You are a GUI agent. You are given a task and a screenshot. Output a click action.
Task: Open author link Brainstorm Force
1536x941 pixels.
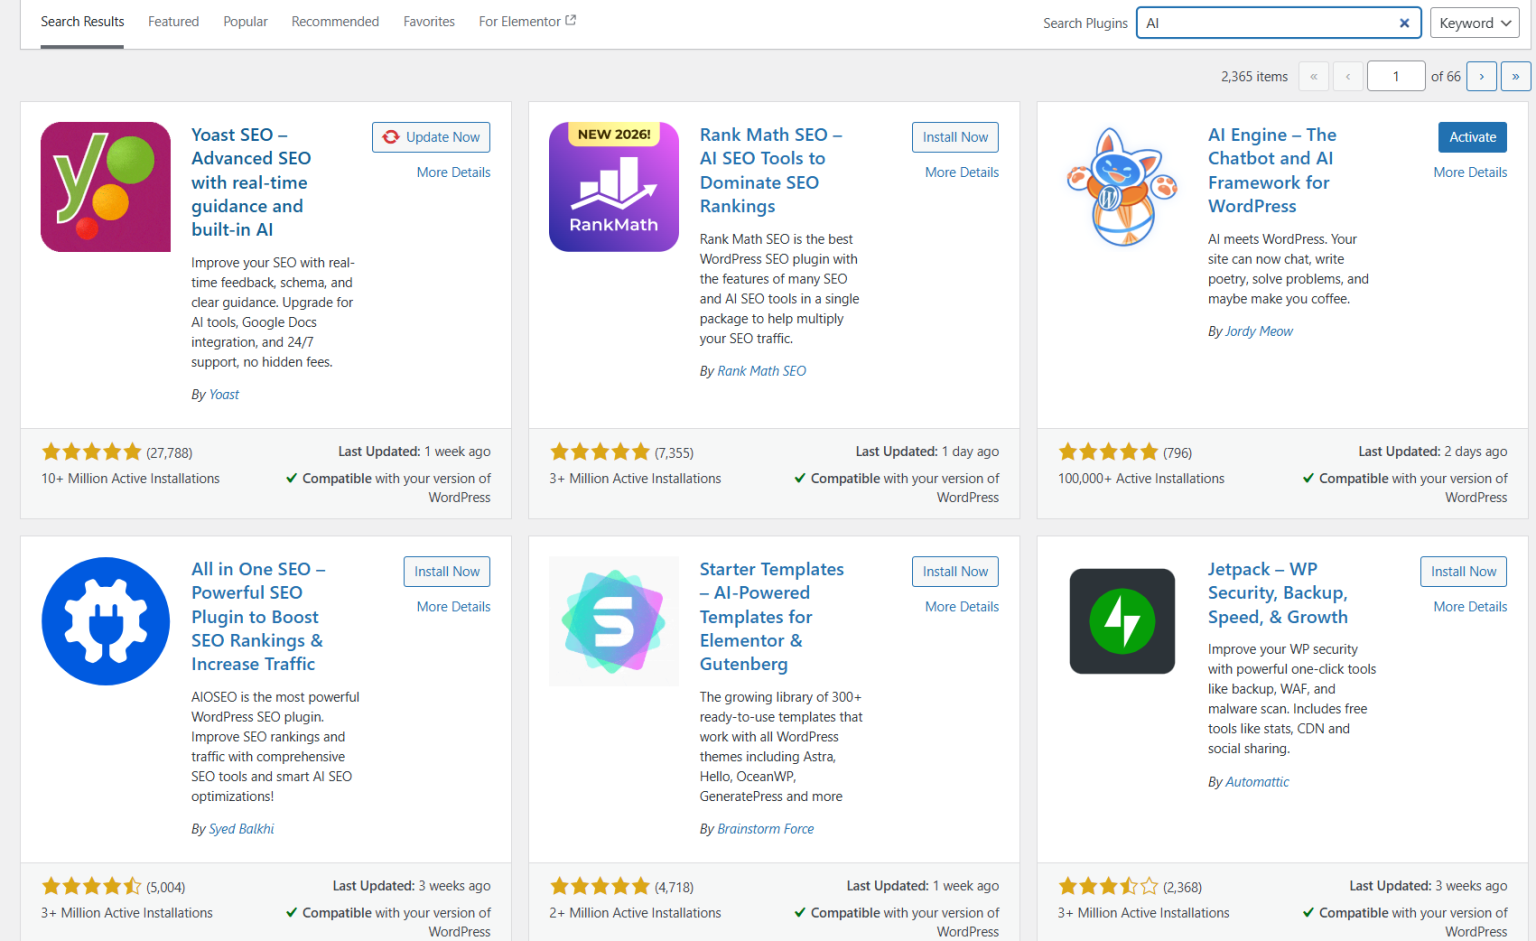coord(765,828)
